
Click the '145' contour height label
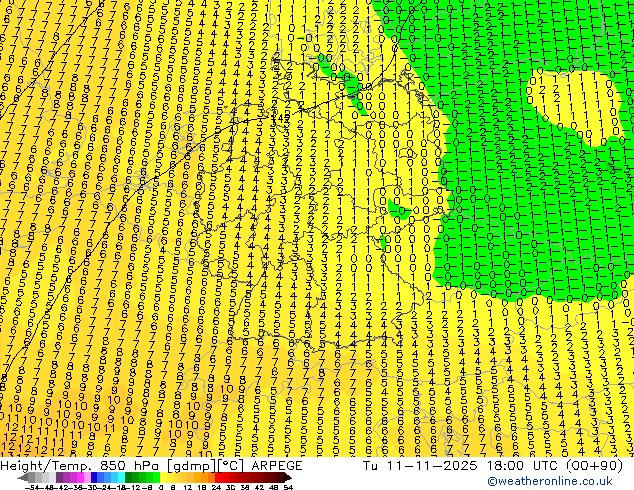tap(282, 118)
